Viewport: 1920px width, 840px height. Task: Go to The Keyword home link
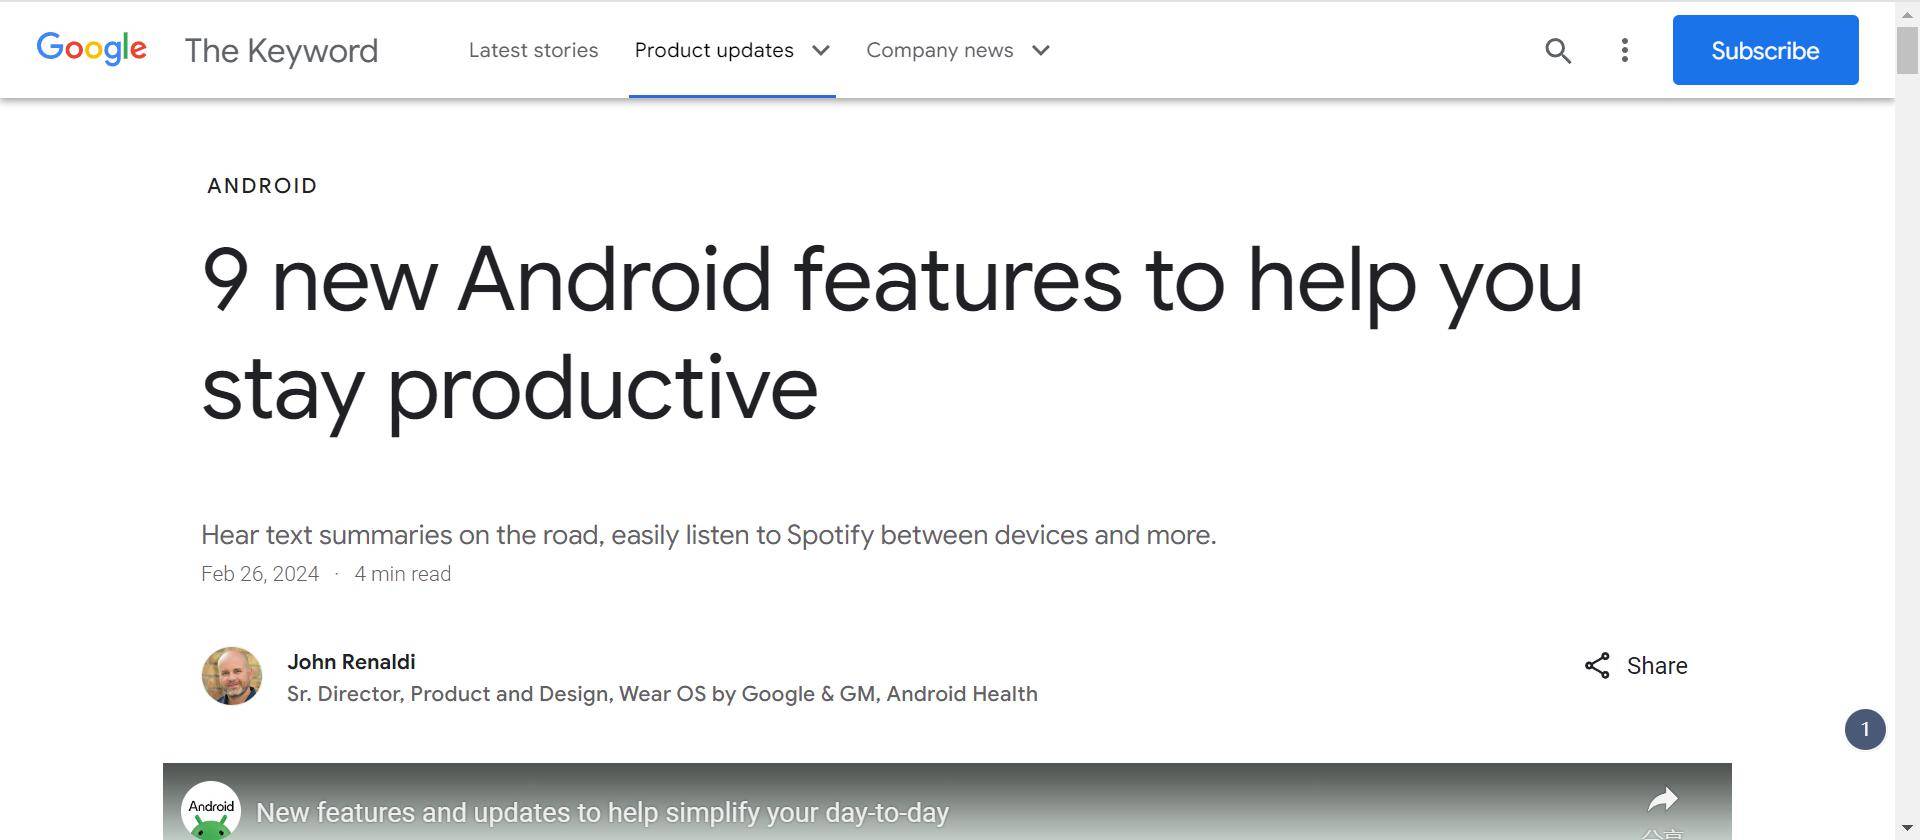pos(281,50)
